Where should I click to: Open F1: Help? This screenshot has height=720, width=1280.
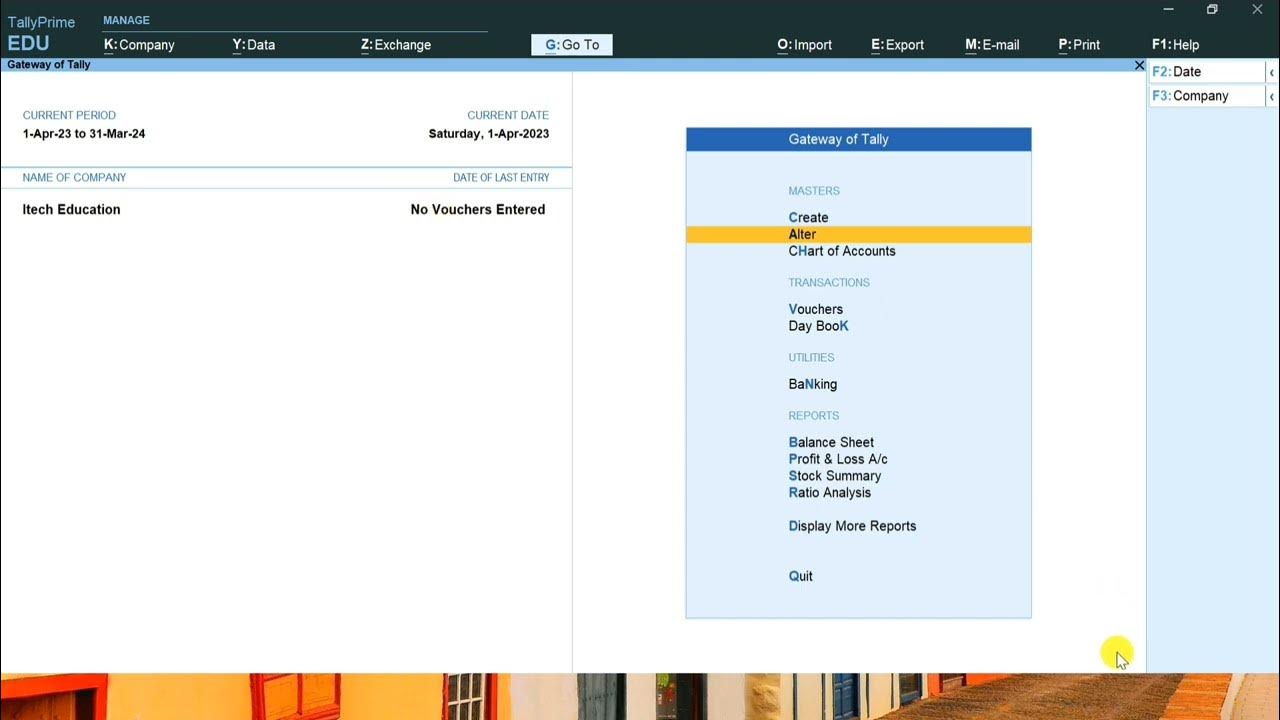click(x=1175, y=45)
